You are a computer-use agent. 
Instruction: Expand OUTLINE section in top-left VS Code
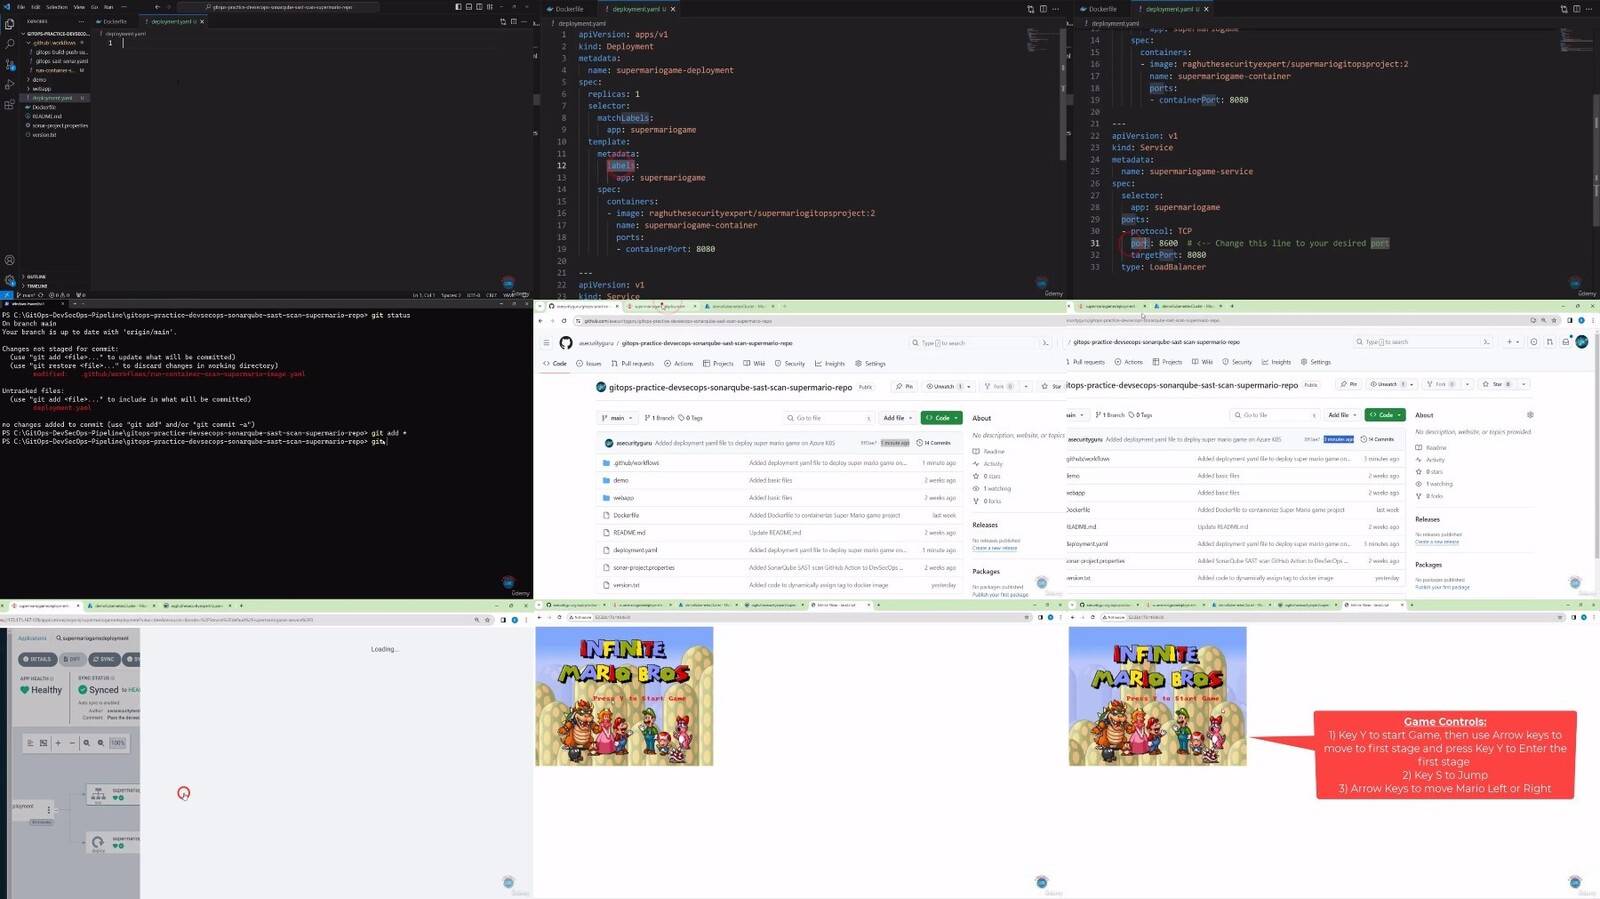tap(36, 276)
